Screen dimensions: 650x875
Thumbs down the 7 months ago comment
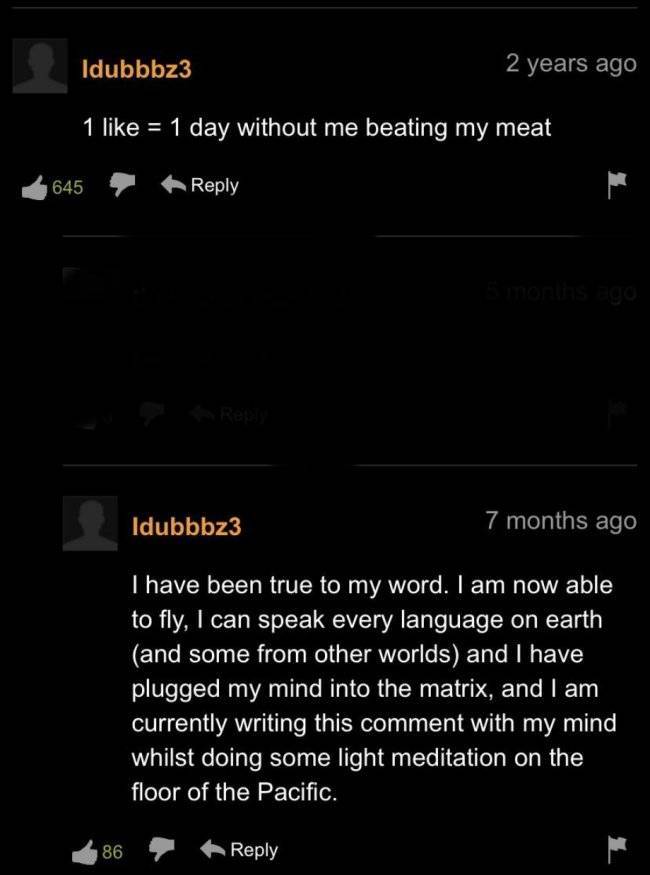[160, 848]
